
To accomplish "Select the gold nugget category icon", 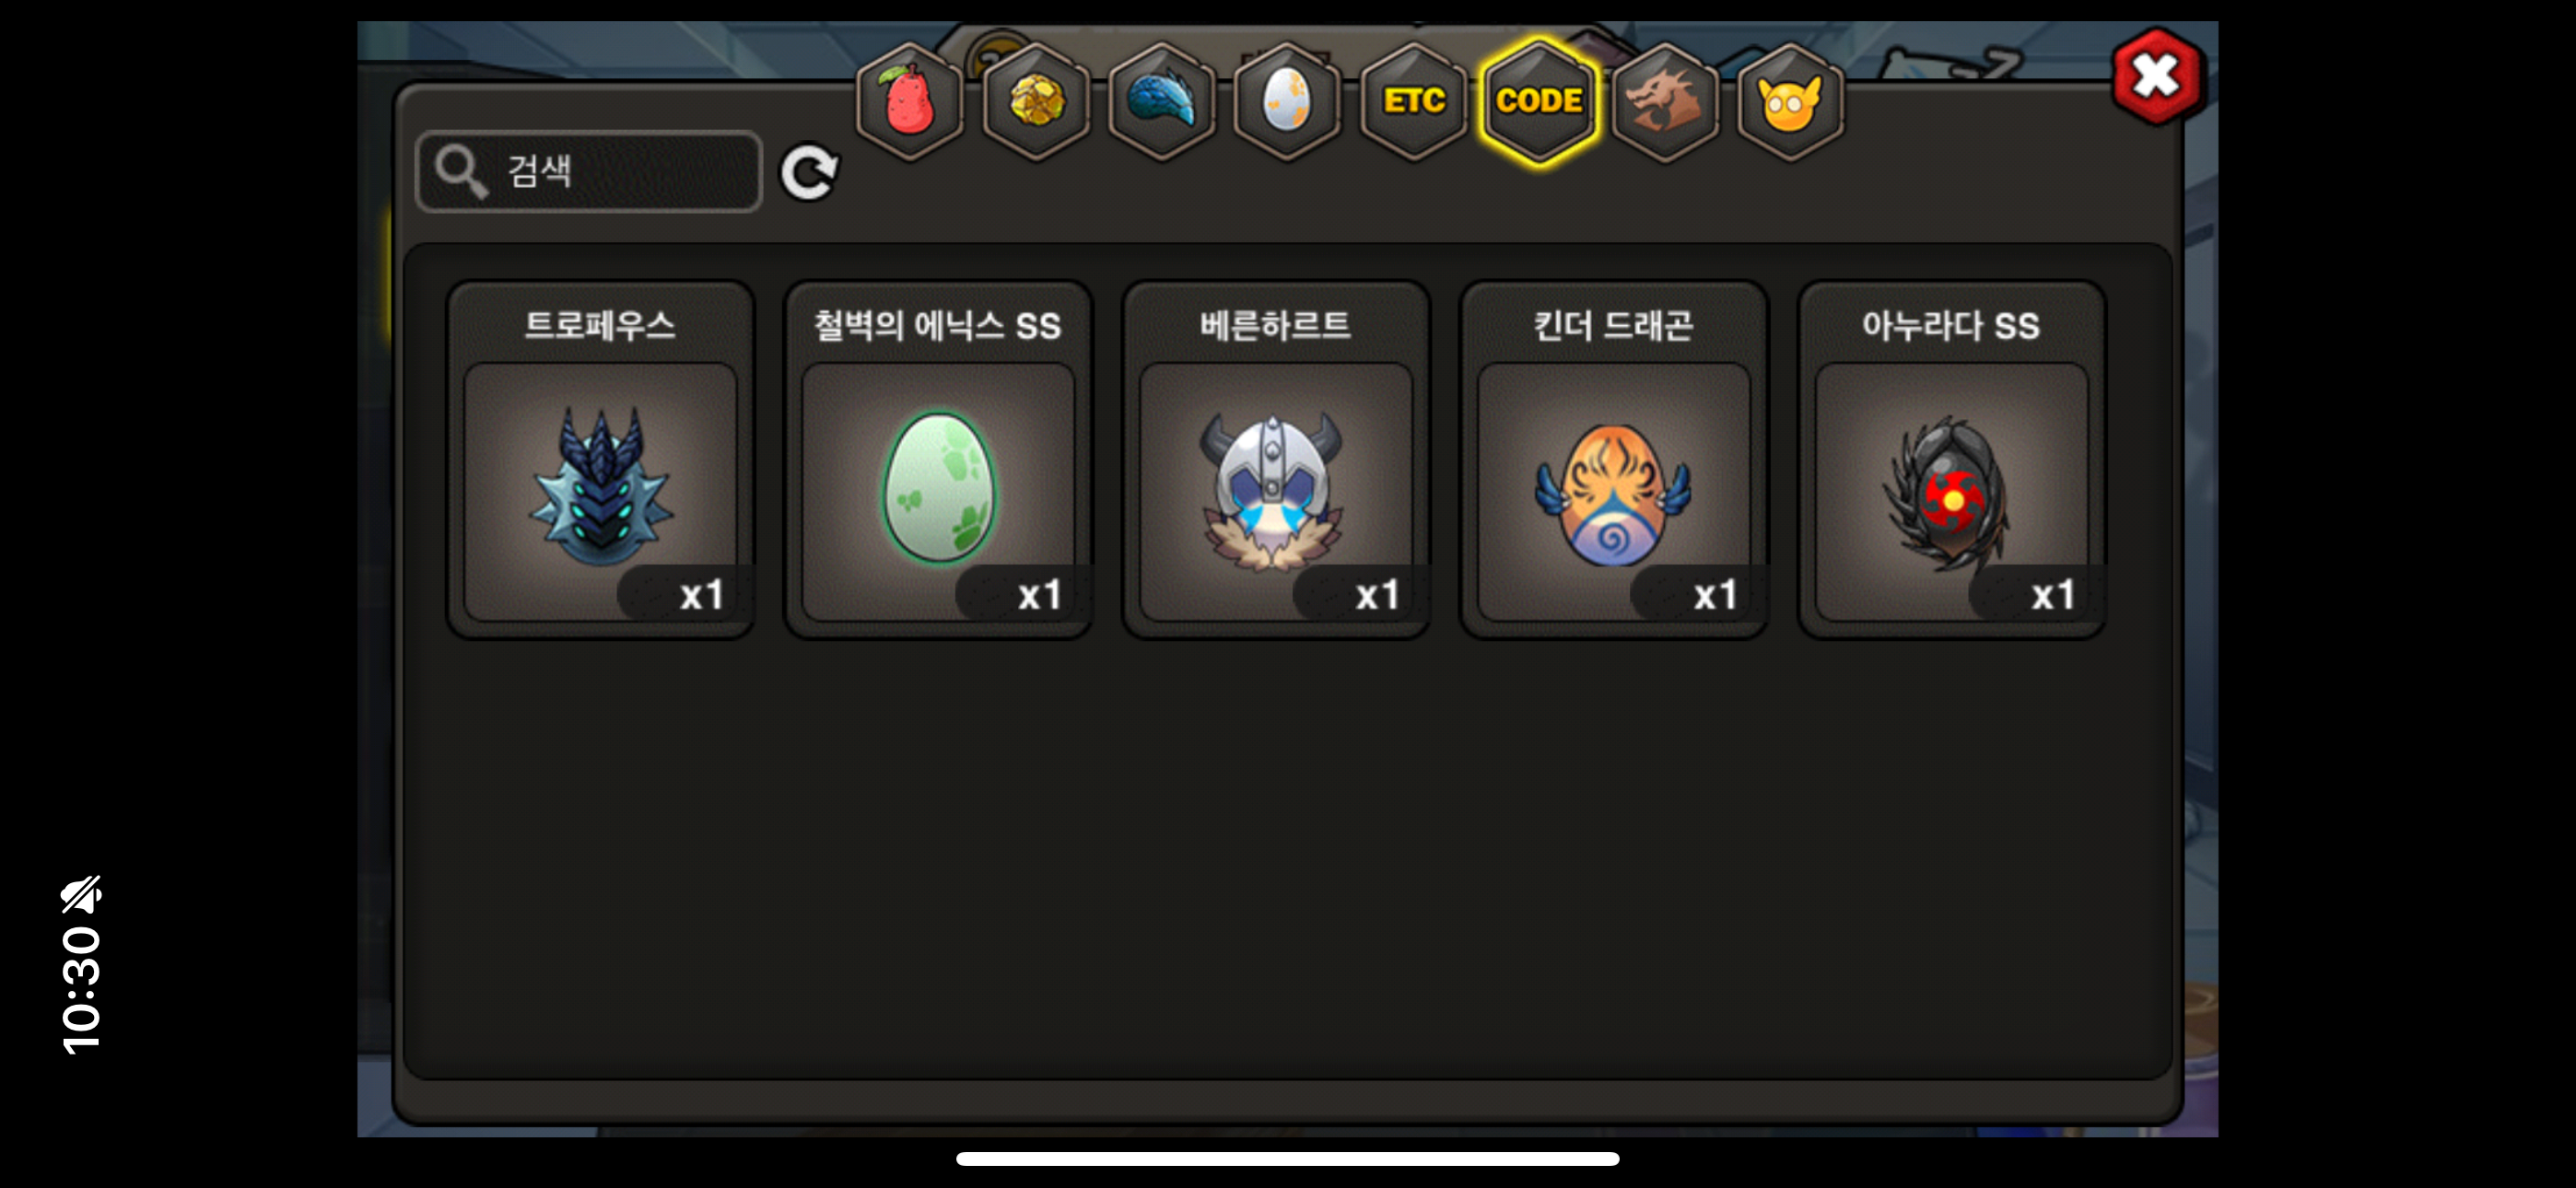I will point(1036,101).
